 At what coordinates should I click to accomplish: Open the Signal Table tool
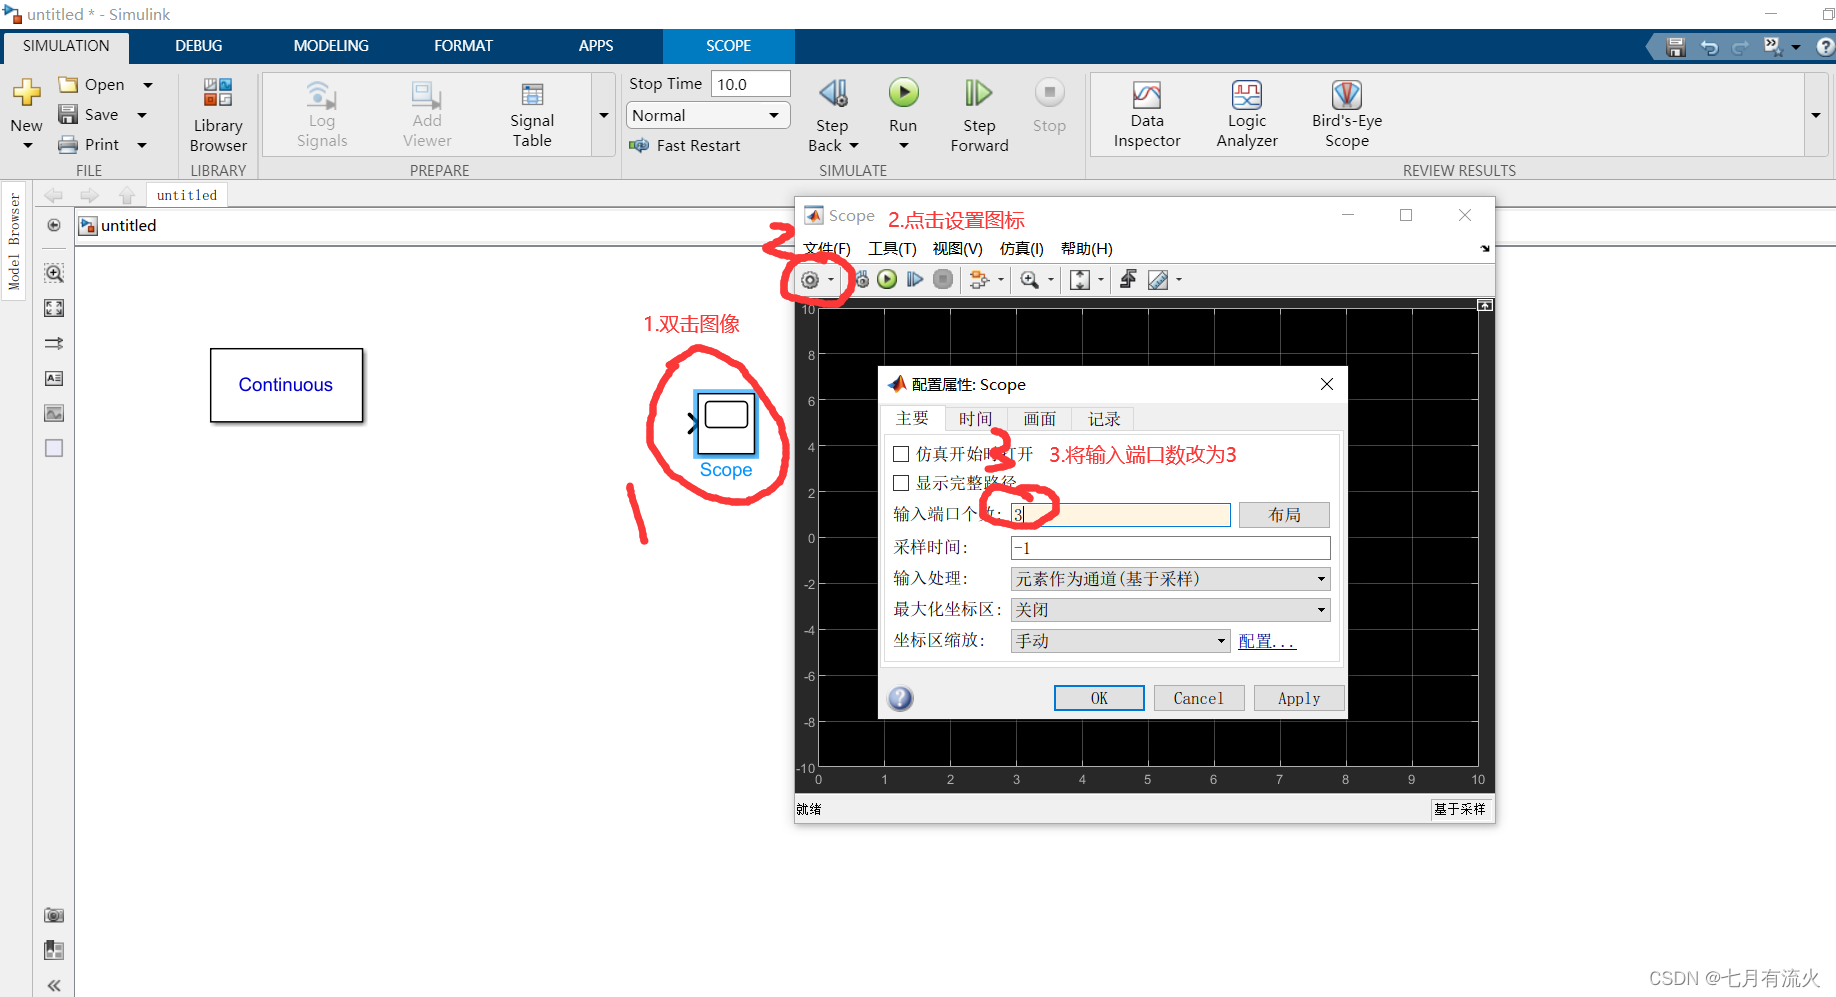[x=532, y=115]
